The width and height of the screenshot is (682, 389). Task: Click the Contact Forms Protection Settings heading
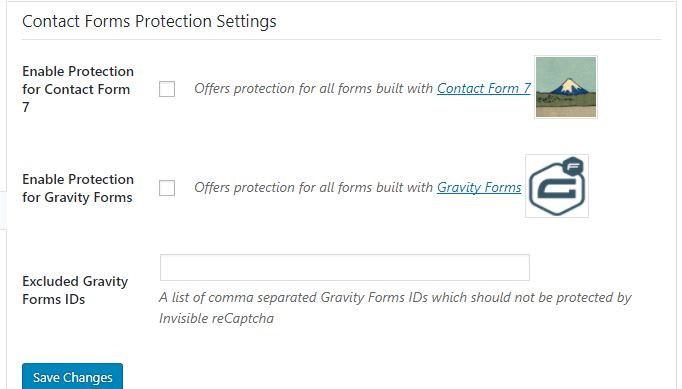click(149, 21)
